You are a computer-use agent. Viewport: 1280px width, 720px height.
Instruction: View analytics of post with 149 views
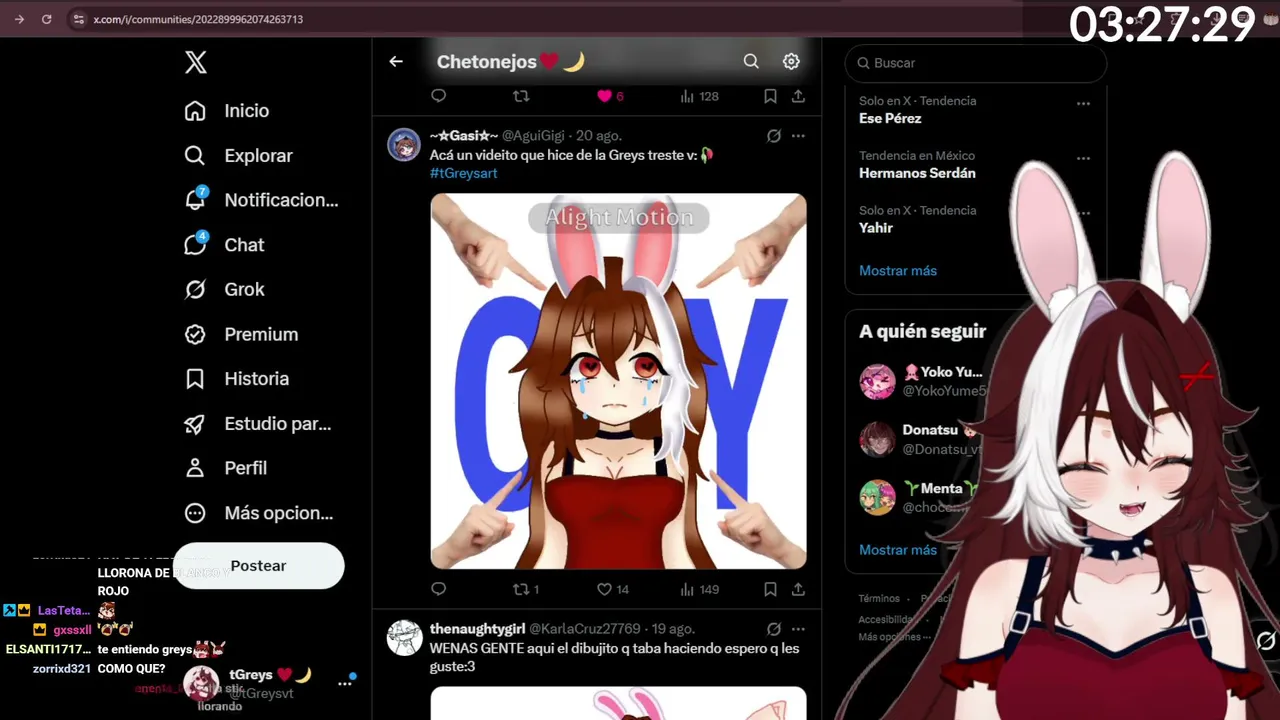click(699, 590)
